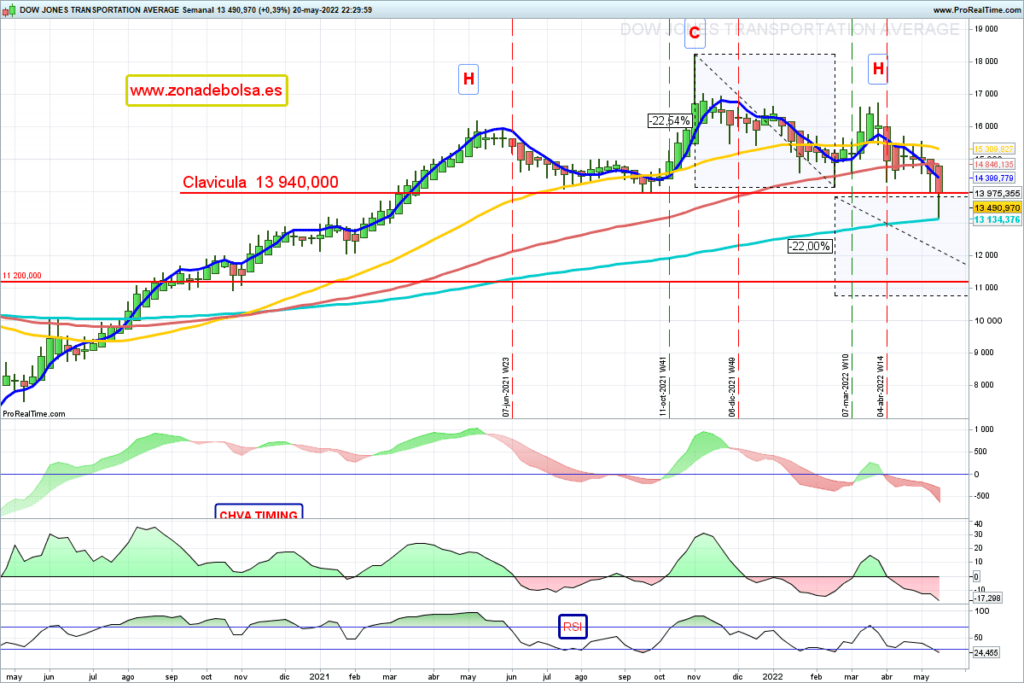This screenshot has height=683, width=1024.
Task: Click the '8 000' price axis label
Action: (984, 385)
